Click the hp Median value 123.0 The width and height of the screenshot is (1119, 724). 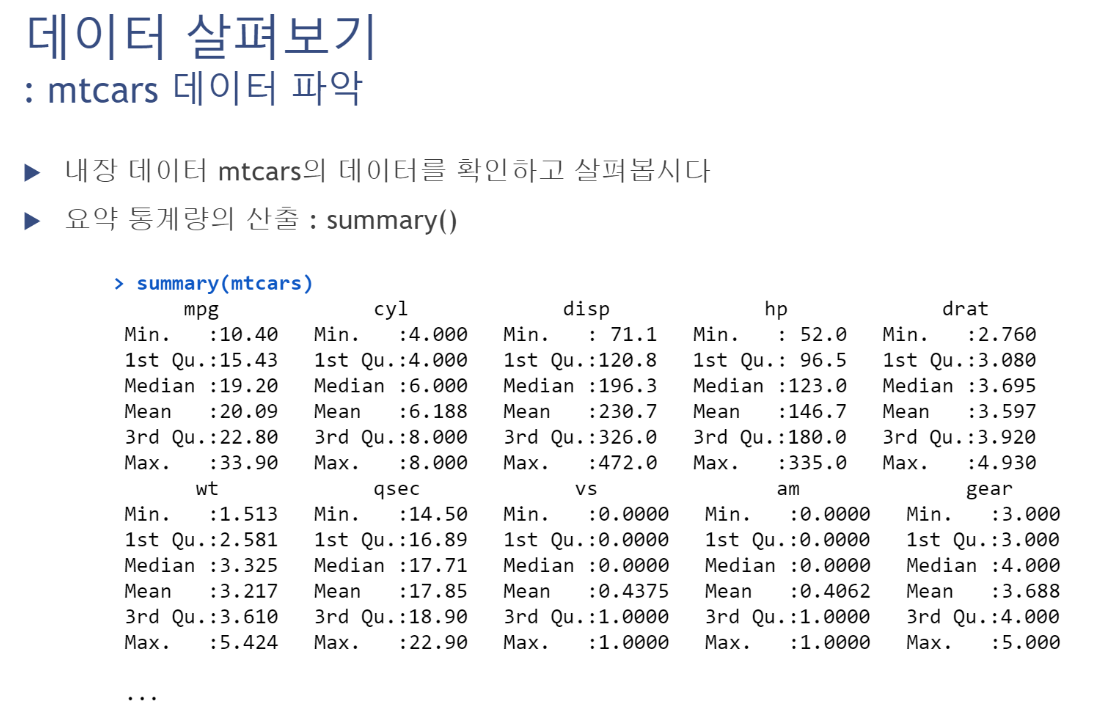pyautogui.click(x=817, y=386)
